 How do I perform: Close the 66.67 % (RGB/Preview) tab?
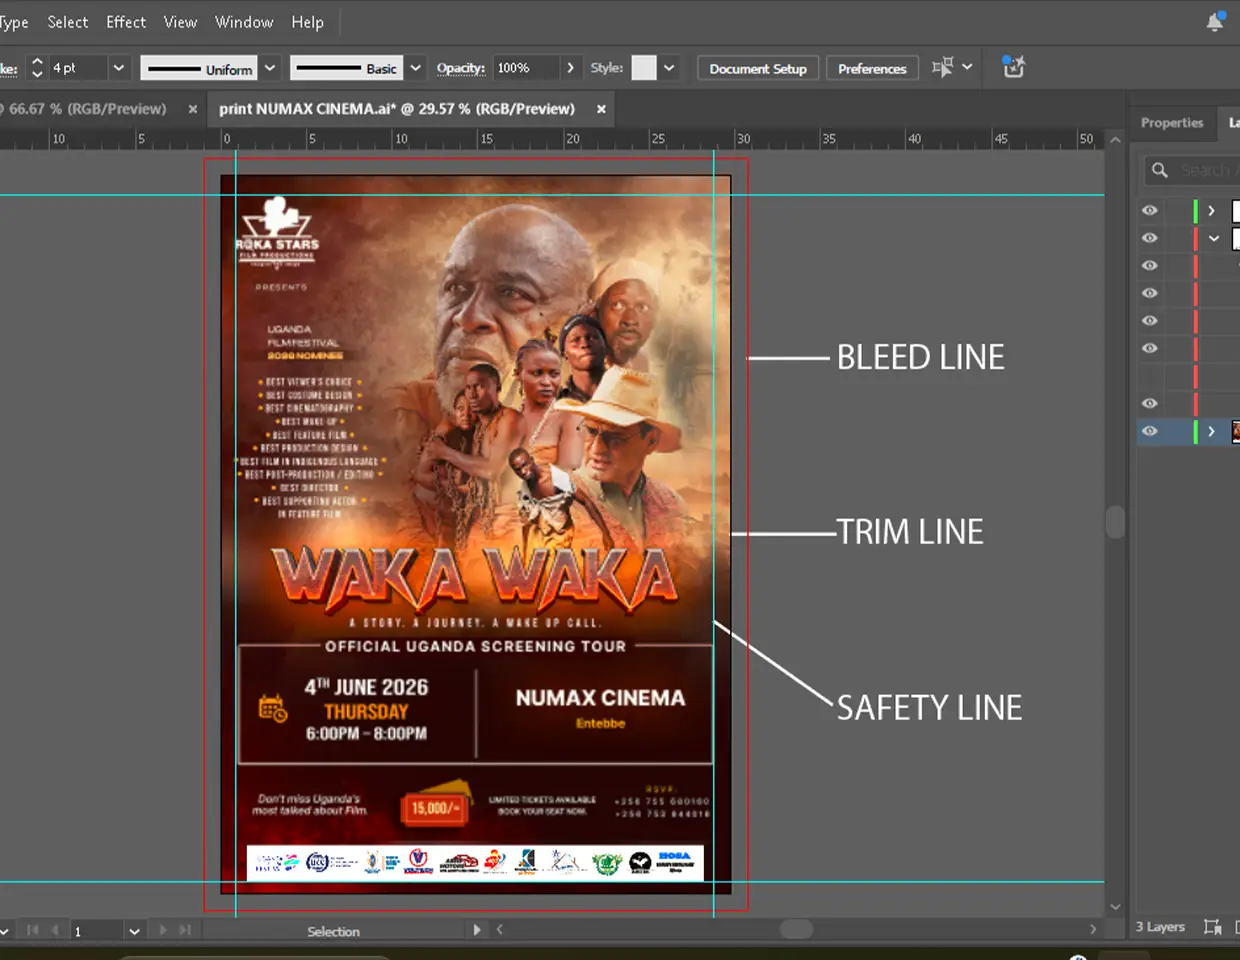pos(193,109)
